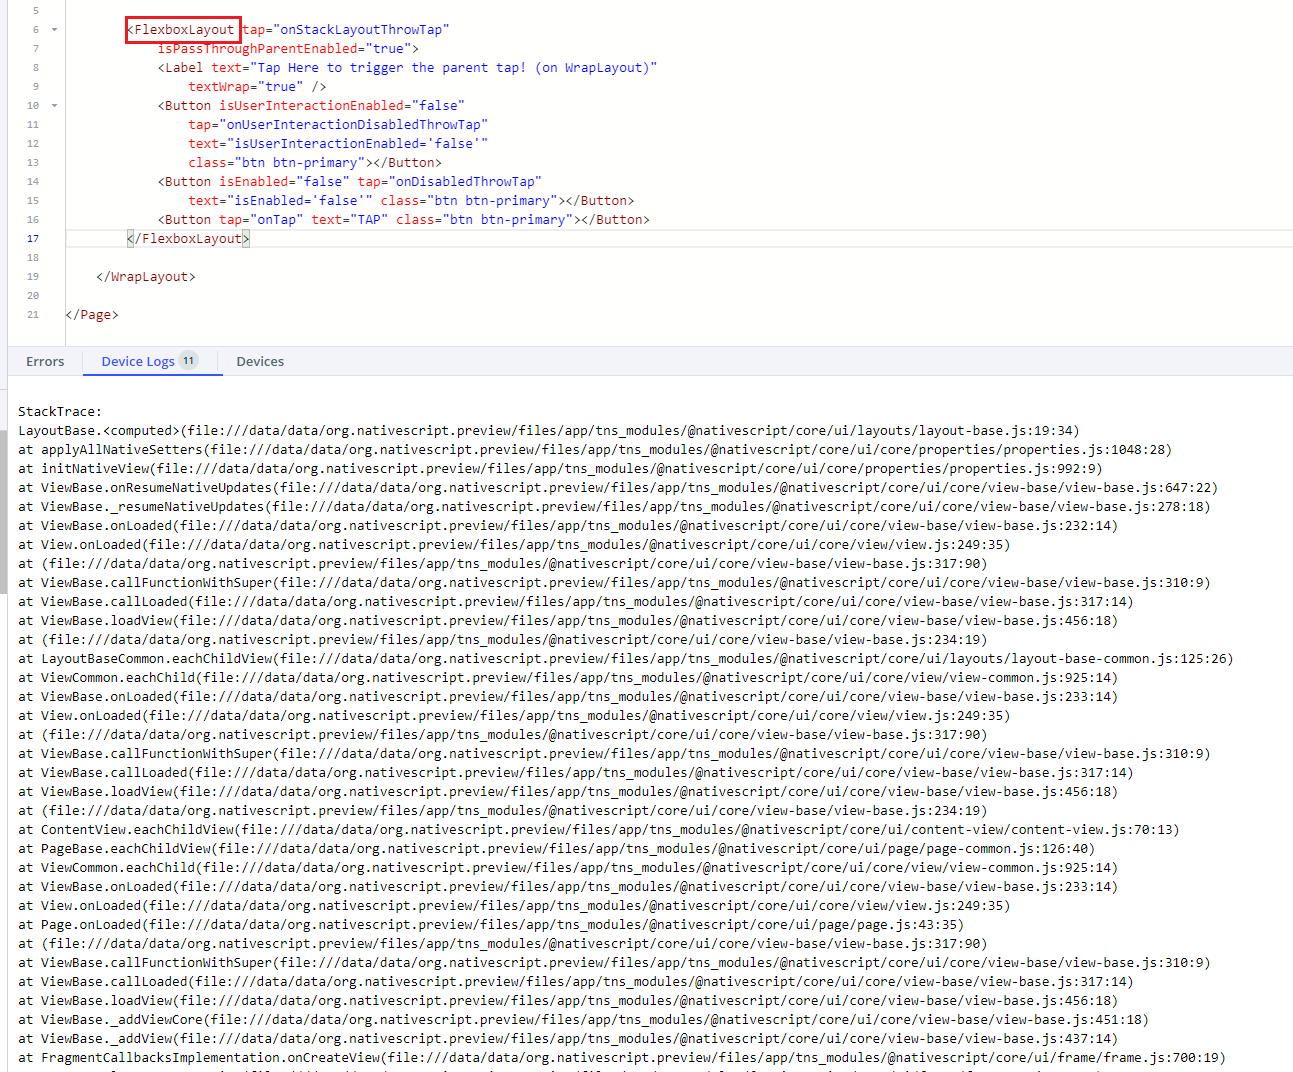Click the red-highlighted FlexboxLayout tag
Image resolution: width=1293 pixels, height=1072 pixels.
pos(183,29)
